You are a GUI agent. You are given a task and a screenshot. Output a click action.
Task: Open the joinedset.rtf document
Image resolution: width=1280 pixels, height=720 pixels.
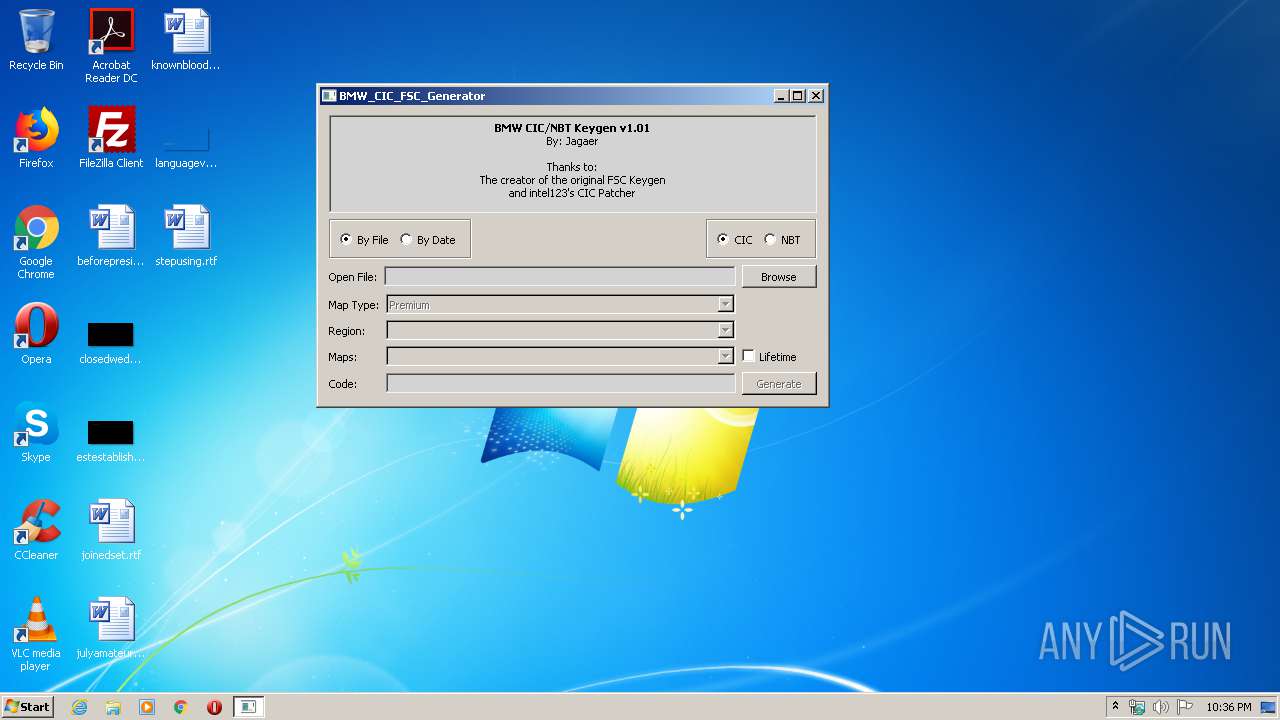click(111, 530)
